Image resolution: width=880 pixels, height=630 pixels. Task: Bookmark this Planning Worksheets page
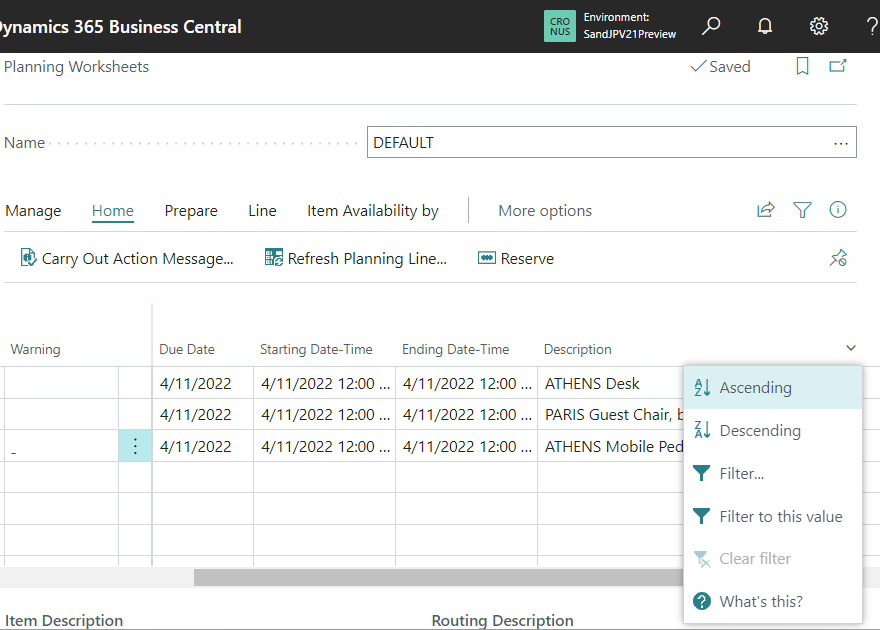(803, 66)
